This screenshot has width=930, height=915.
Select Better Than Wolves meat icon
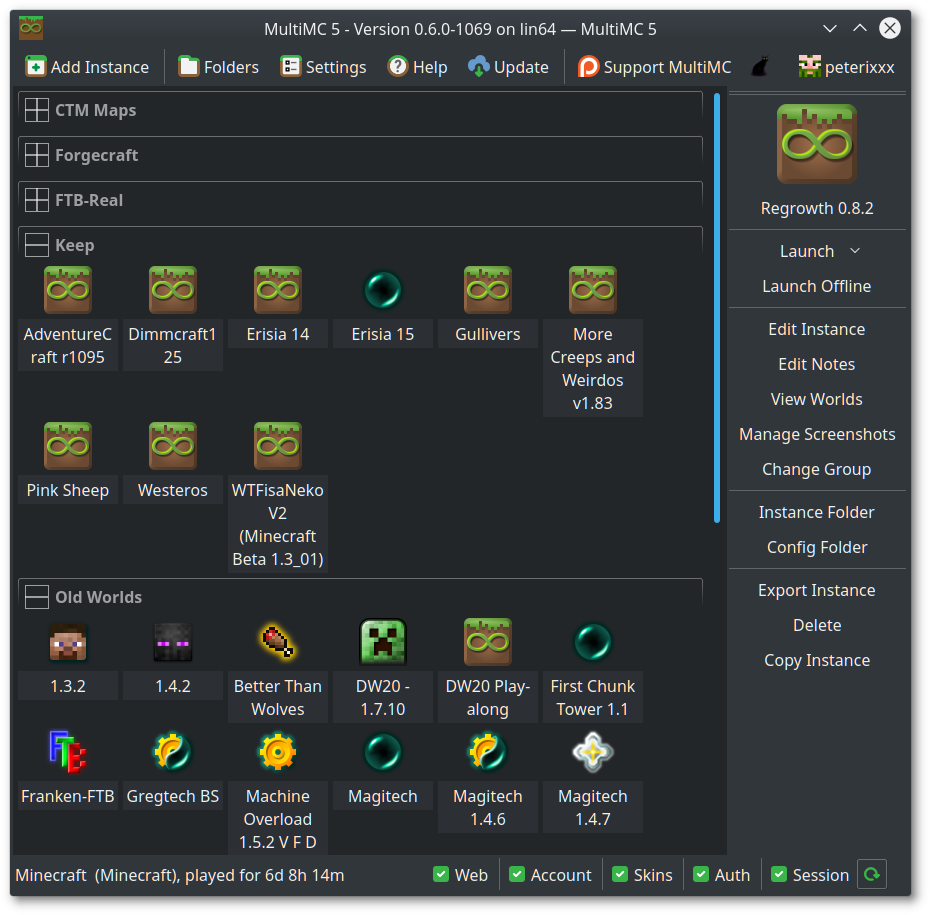coord(278,642)
